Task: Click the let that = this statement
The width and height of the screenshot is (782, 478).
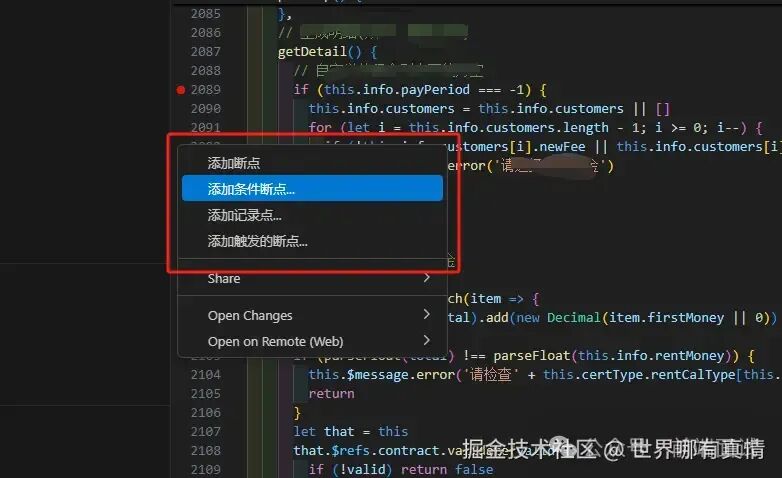Action: tap(351, 432)
